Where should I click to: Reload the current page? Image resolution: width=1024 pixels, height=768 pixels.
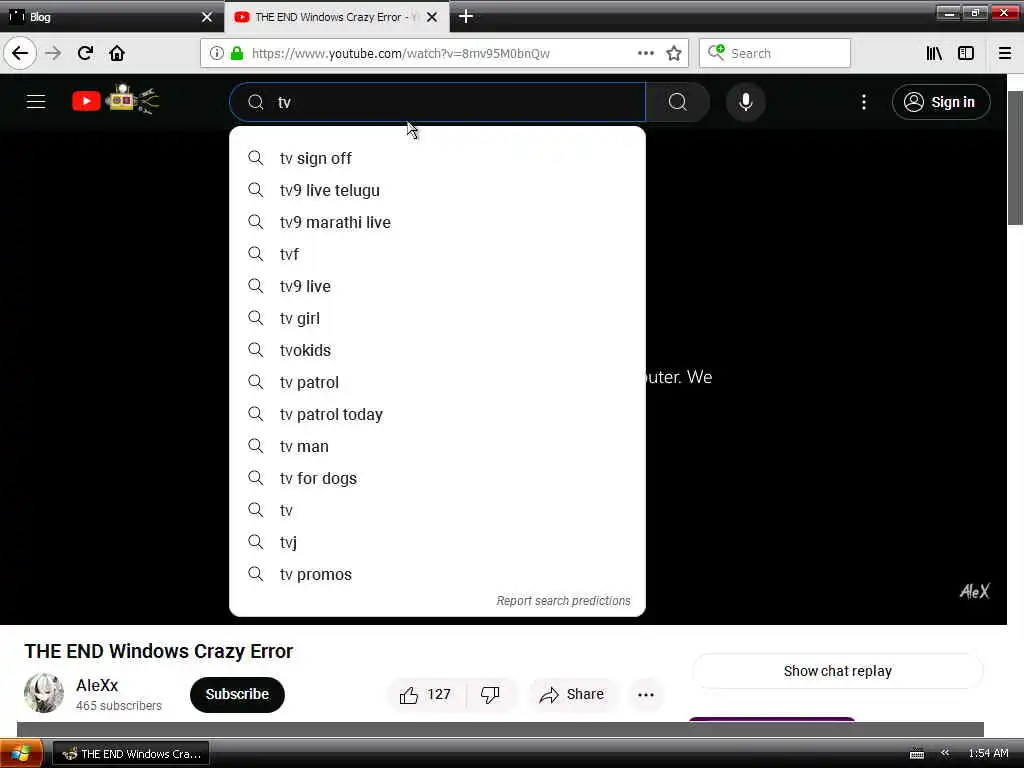[85, 53]
